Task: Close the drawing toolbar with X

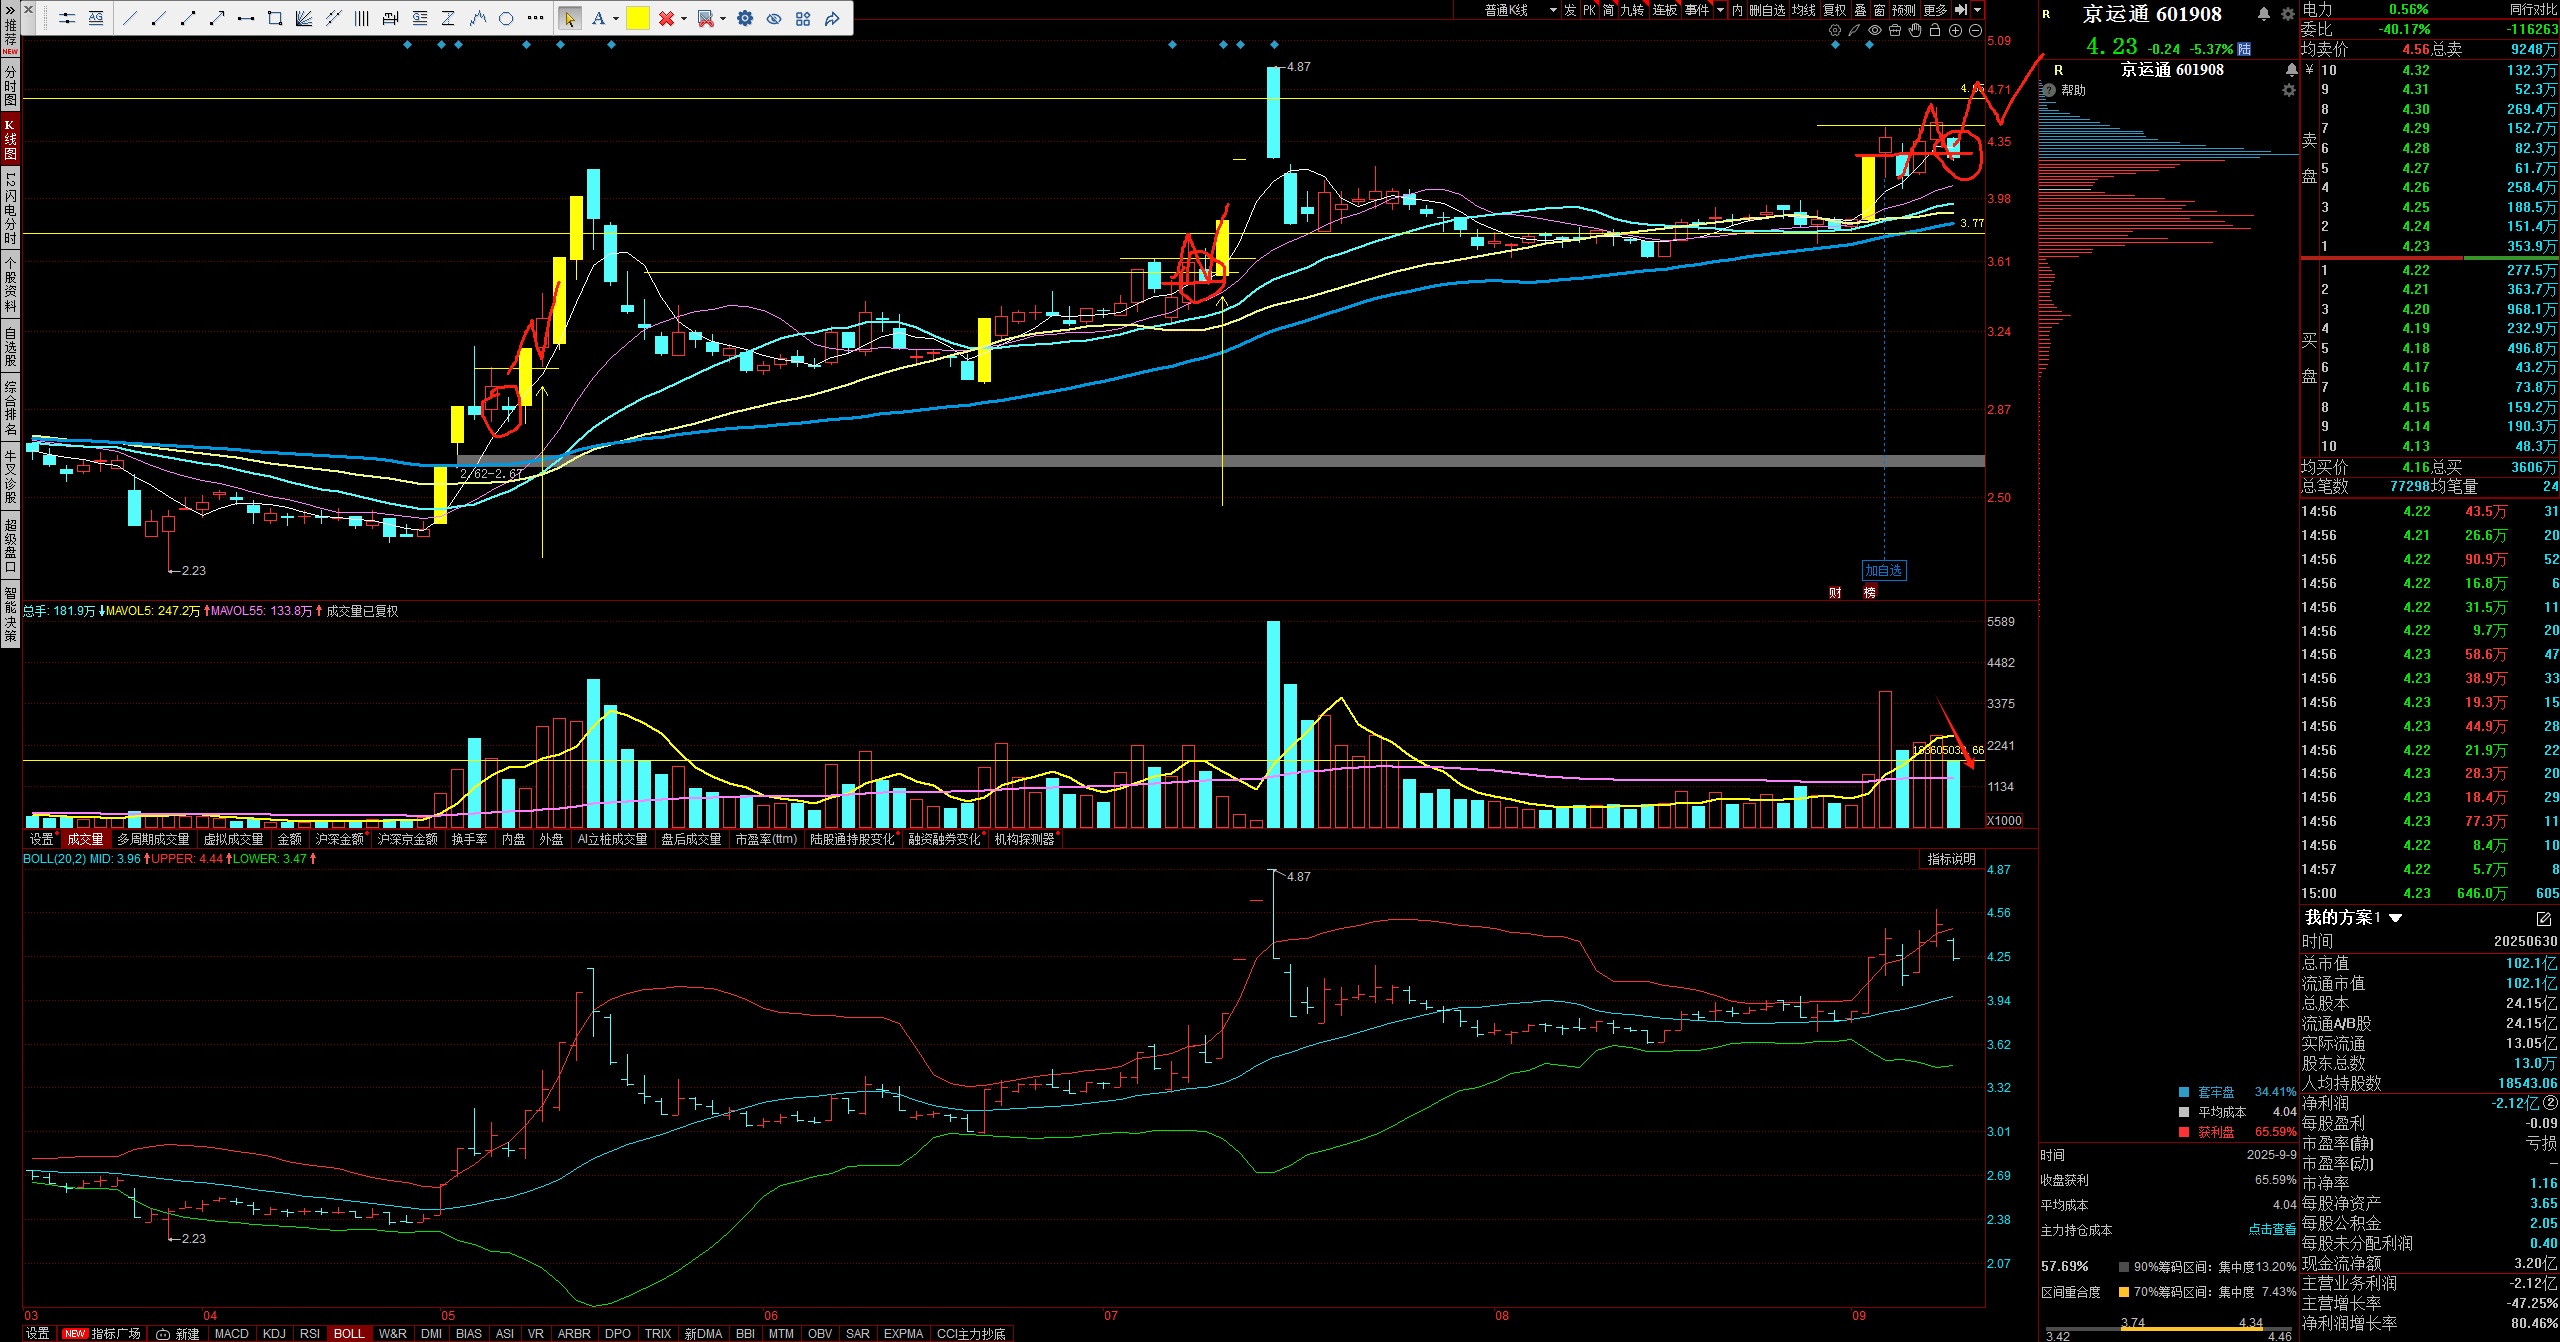Action: (x=28, y=10)
